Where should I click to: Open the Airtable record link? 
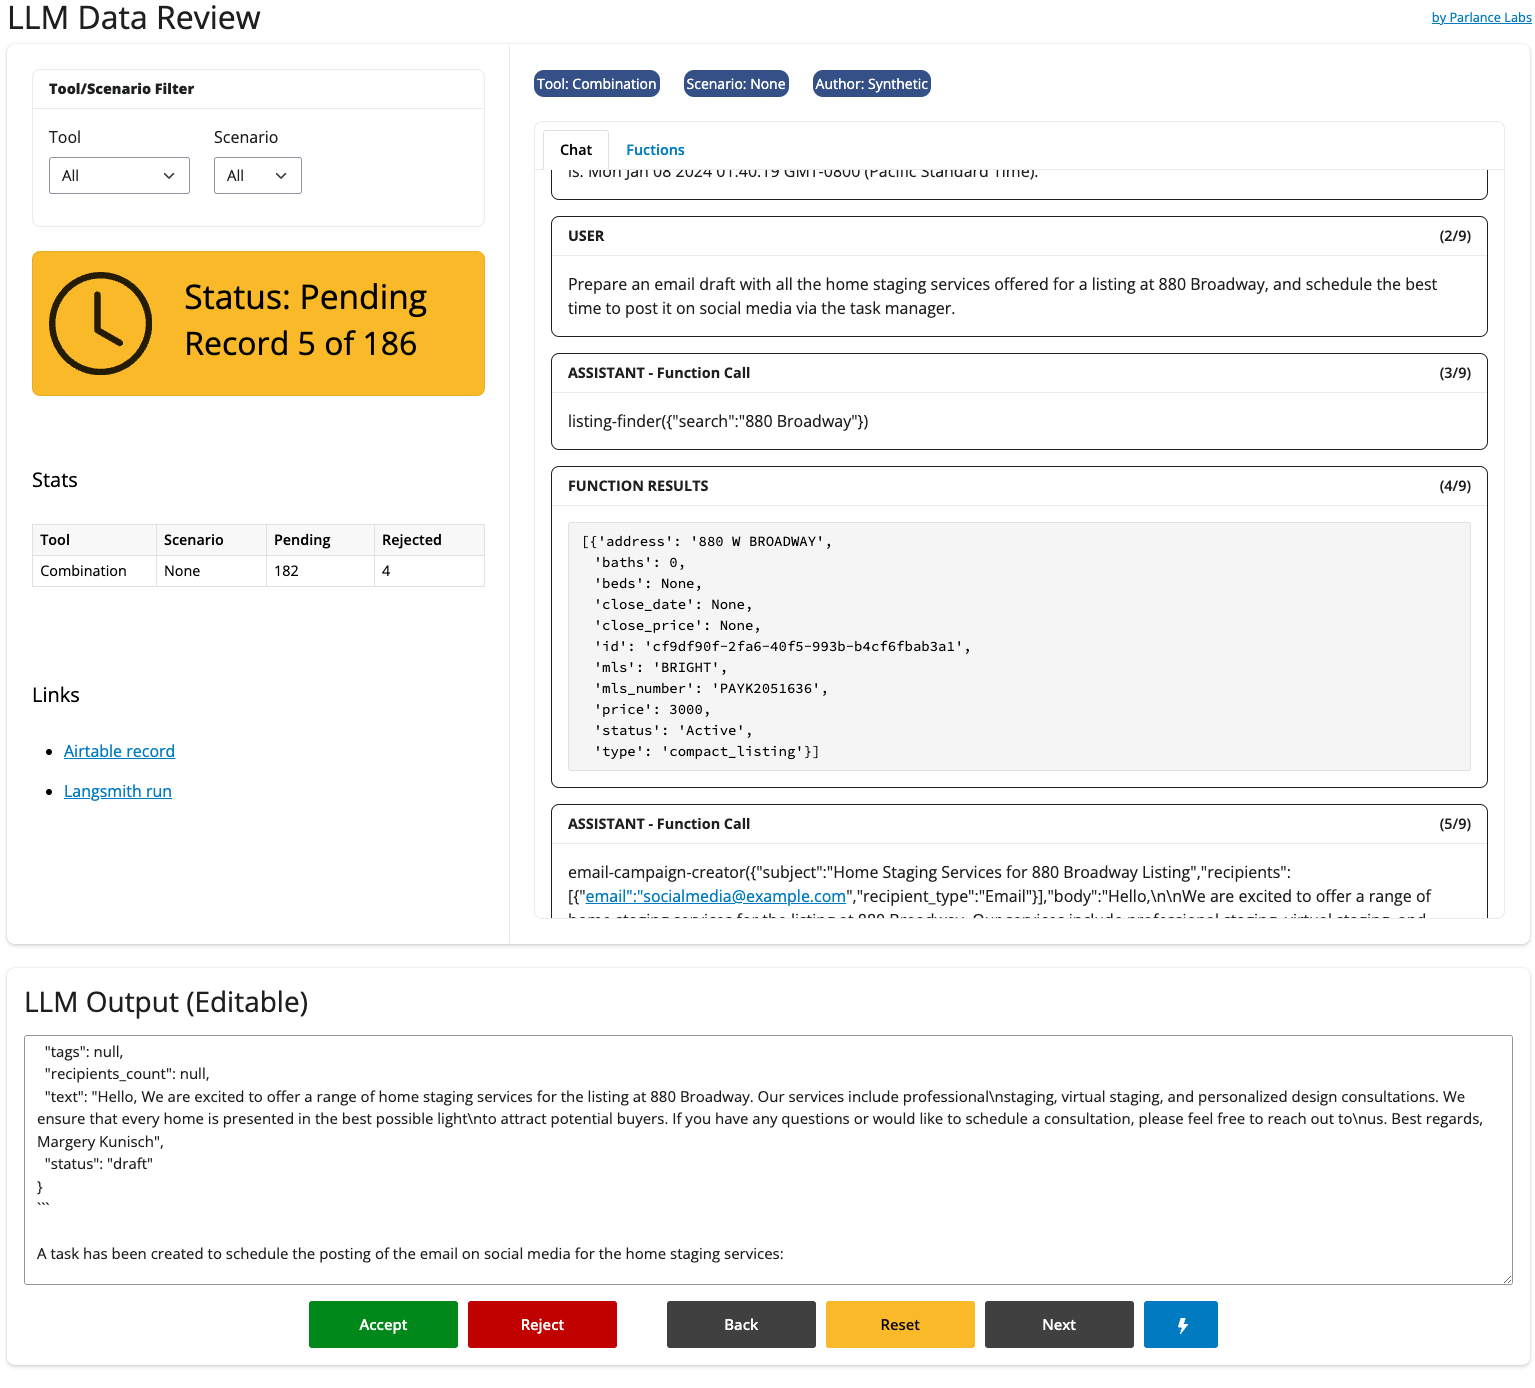pos(119,751)
